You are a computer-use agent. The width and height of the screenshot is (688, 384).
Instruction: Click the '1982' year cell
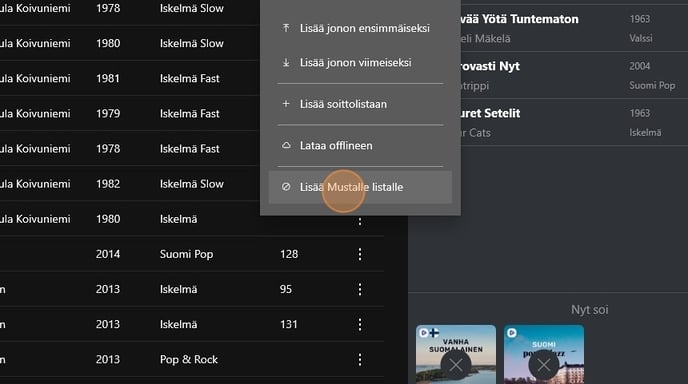108,184
